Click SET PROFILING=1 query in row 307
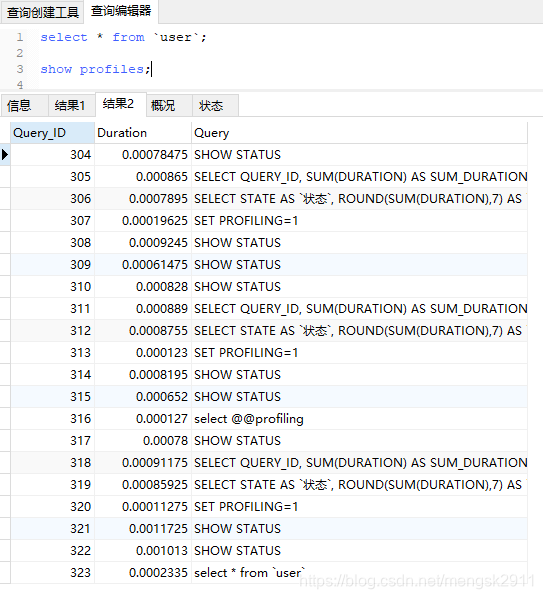This screenshot has height=599, width=543. (359, 221)
